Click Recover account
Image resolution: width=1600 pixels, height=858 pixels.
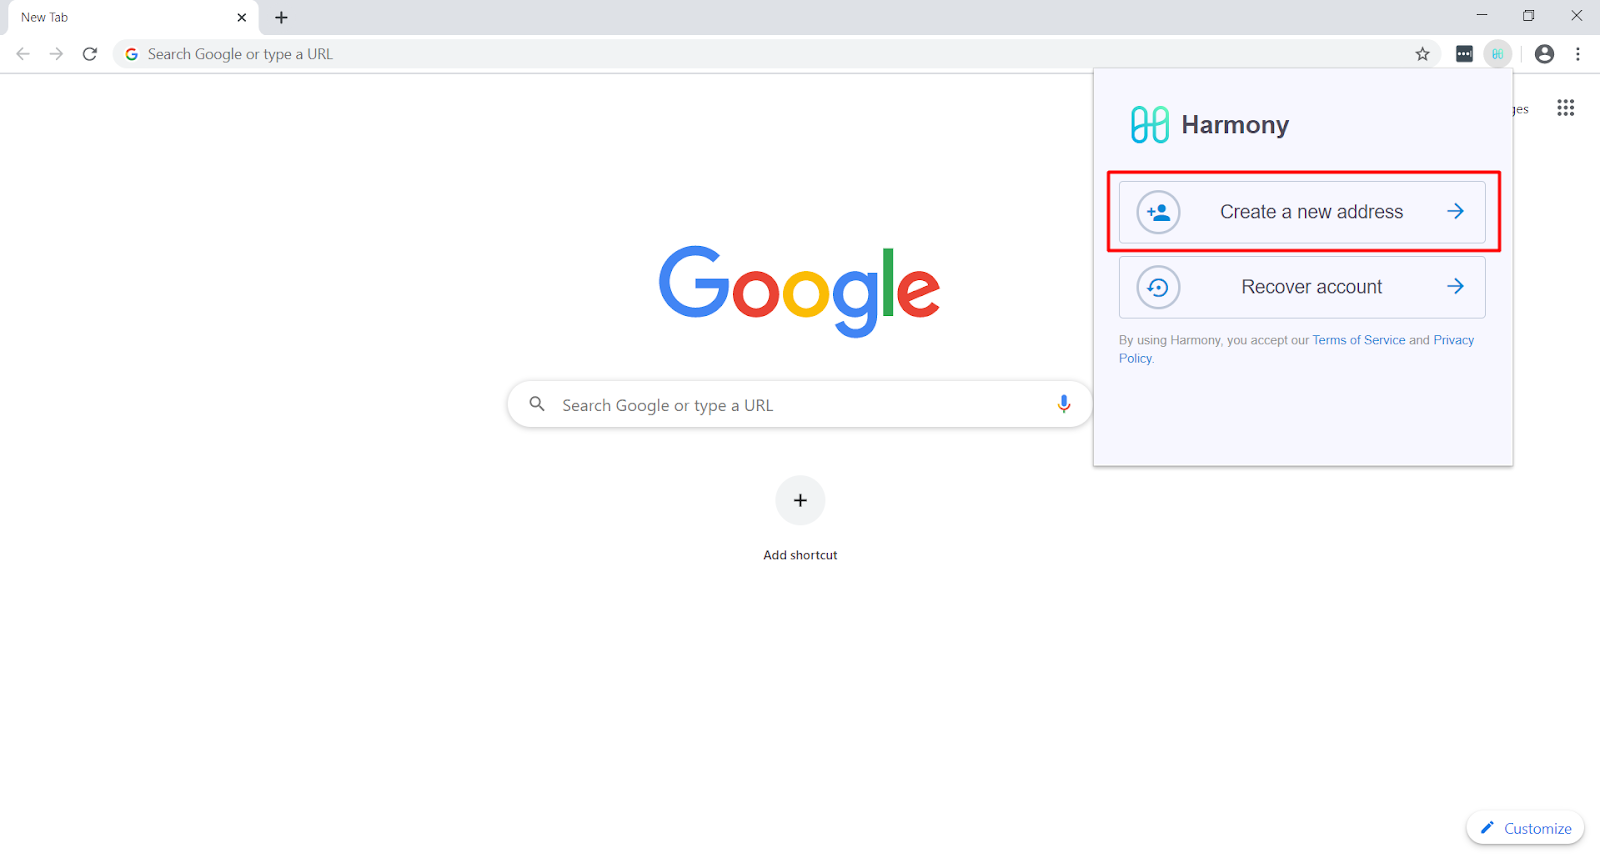1302,287
